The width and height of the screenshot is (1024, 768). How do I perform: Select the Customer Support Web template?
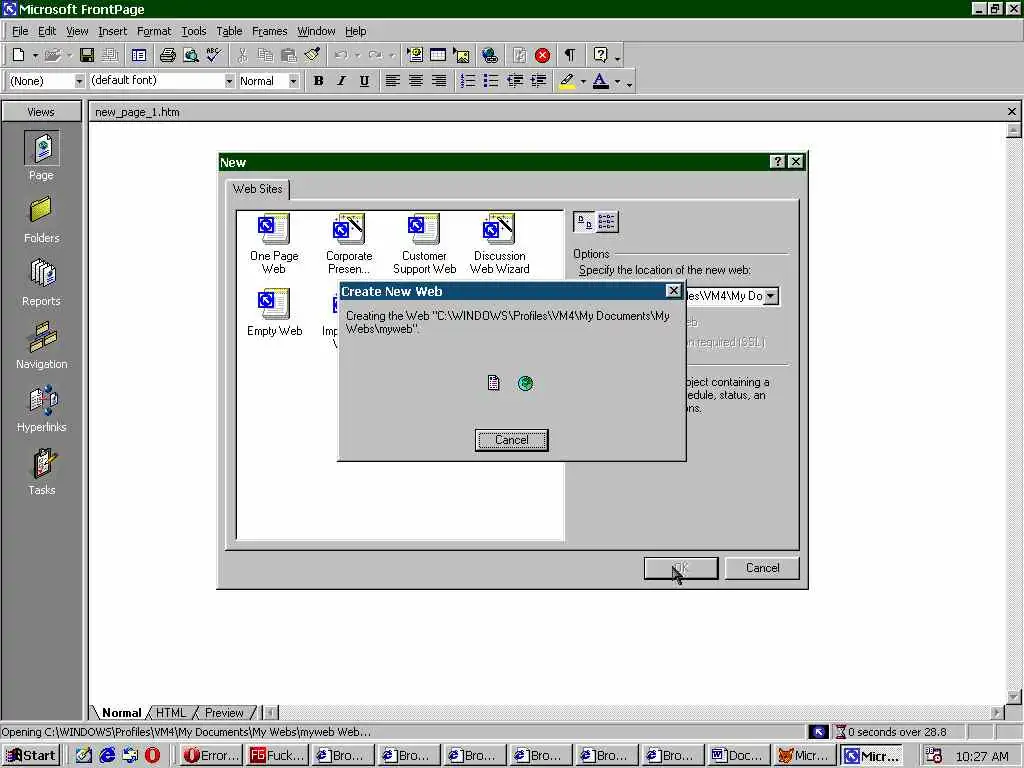(424, 244)
